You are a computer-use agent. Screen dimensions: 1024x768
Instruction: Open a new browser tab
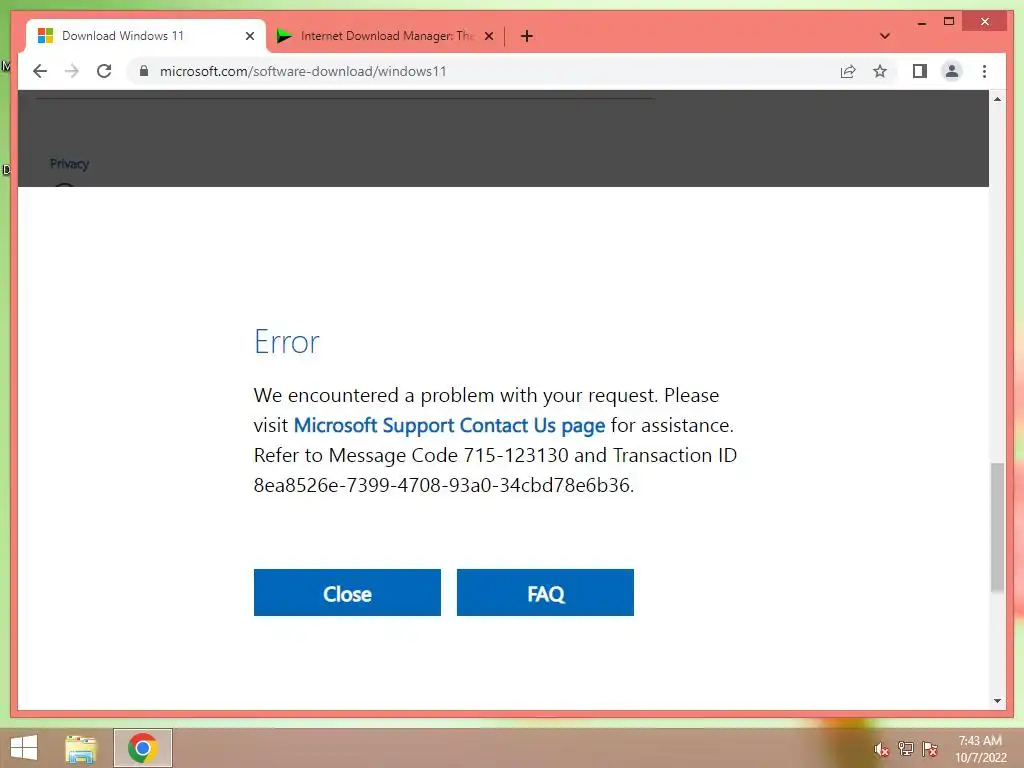pos(527,36)
